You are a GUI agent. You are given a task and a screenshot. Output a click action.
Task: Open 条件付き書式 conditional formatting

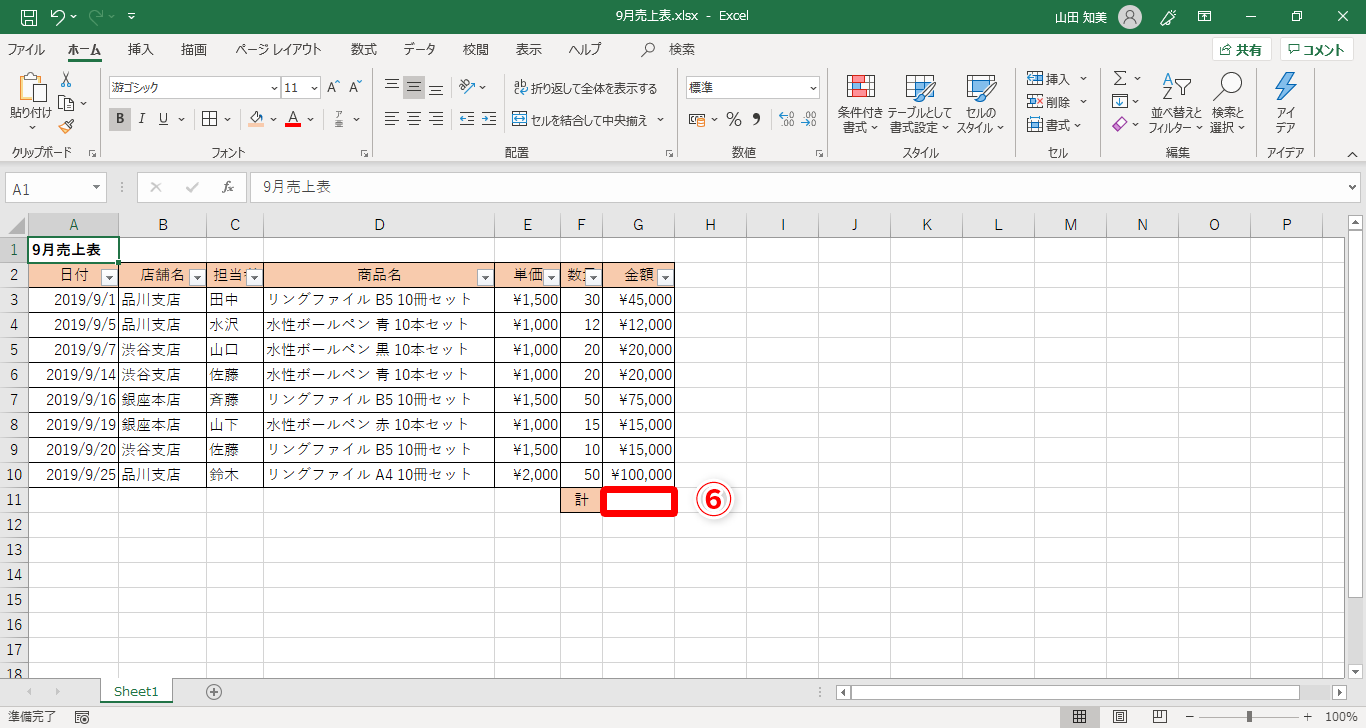pyautogui.click(x=860, y=104)
